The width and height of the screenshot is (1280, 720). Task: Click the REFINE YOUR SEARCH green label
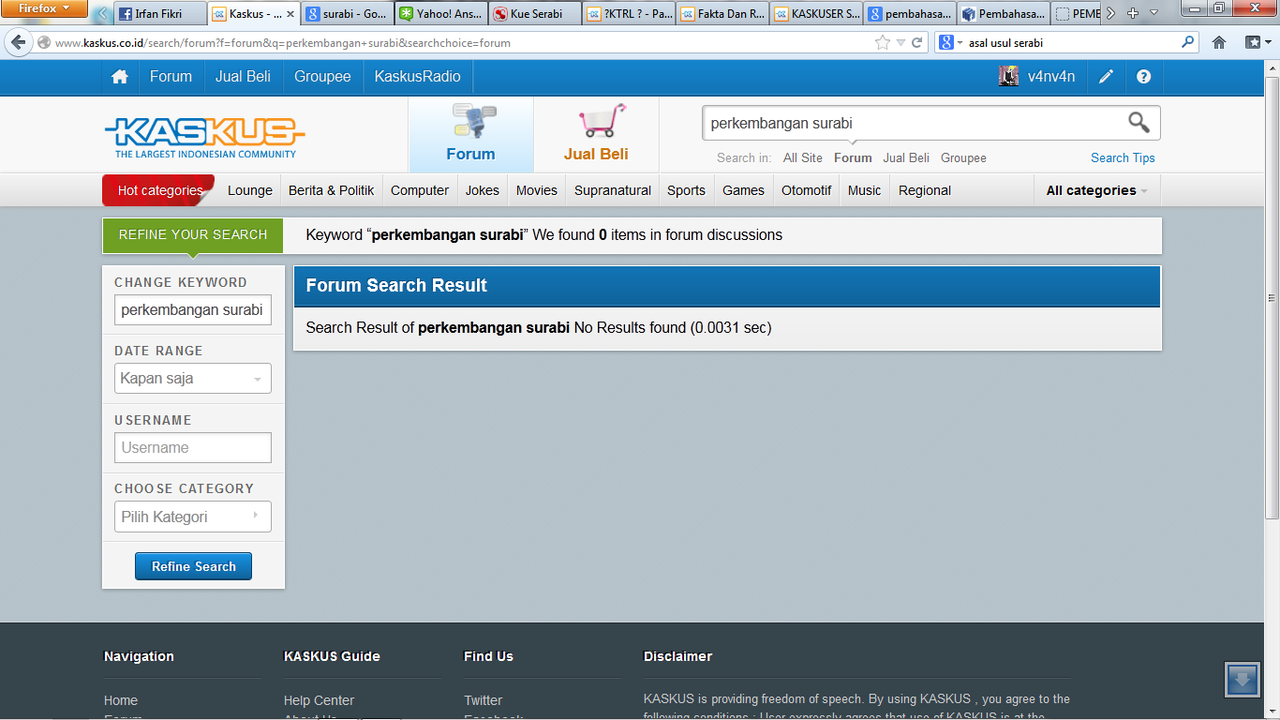pyautogui.click(x=193, y=235)
